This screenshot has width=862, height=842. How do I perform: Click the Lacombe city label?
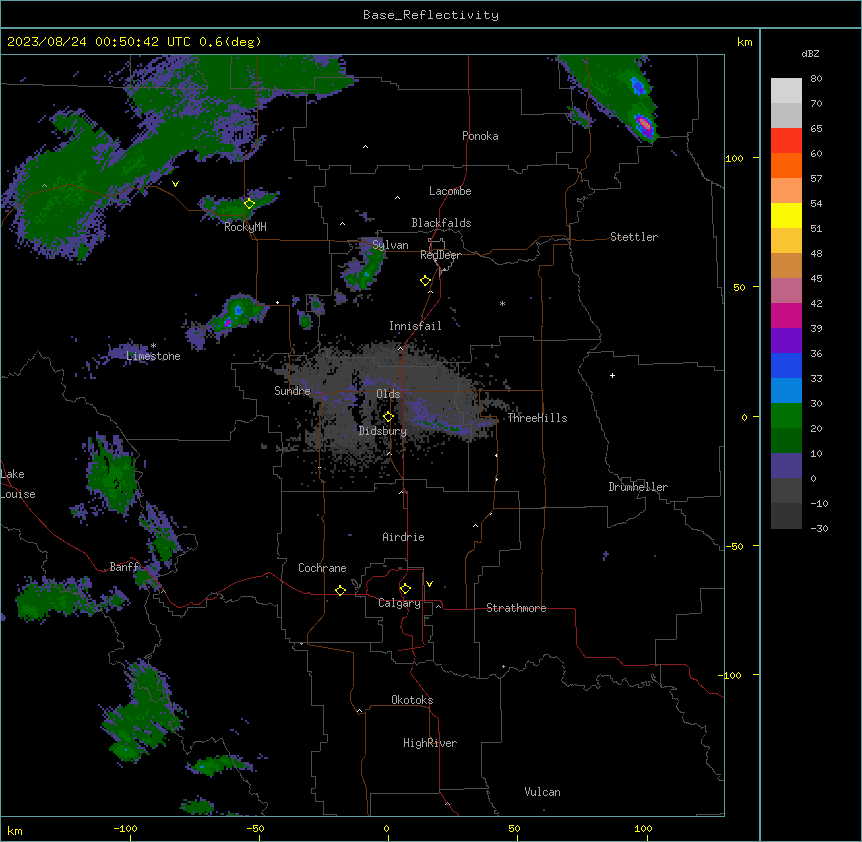click(450, 191)
